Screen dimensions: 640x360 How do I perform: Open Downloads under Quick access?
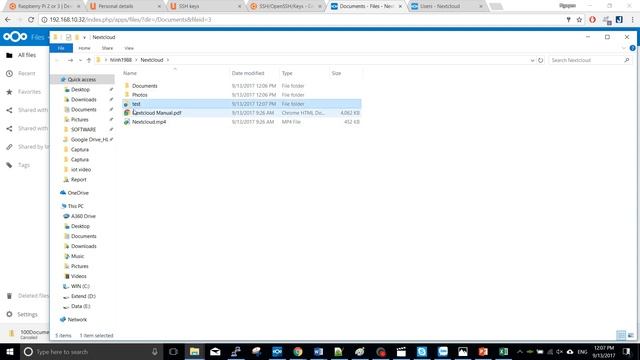(84, 100)
